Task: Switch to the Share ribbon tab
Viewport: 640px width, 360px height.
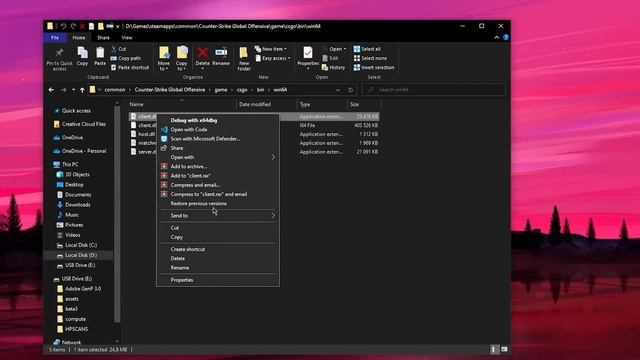Action: [103, 38]
